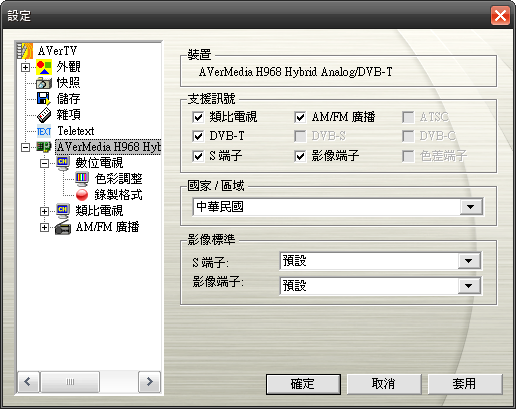Toggle the DVB-T checkbox
Image resolution: width=516 pixels, height=409 pixels.
tap(198, 136)
